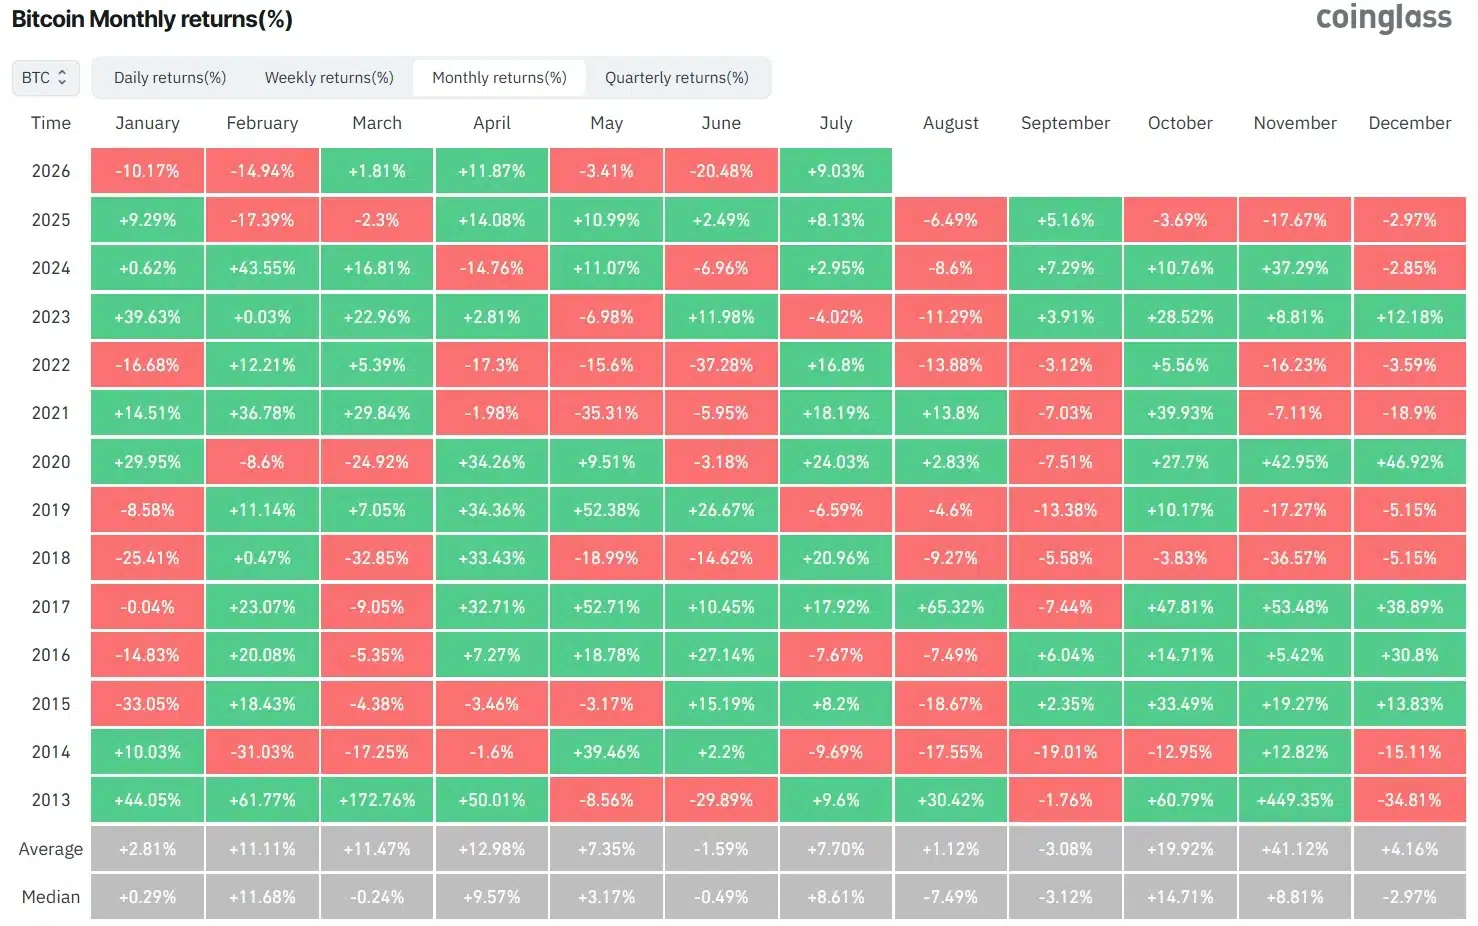Click the coinglass logo

pos(1383,18)
